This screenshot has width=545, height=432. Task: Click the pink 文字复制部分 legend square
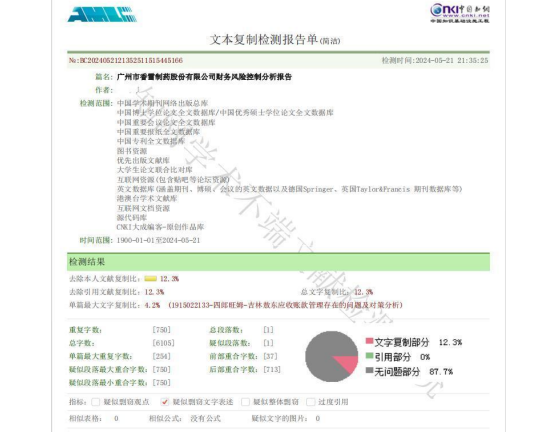coord(369,341)
